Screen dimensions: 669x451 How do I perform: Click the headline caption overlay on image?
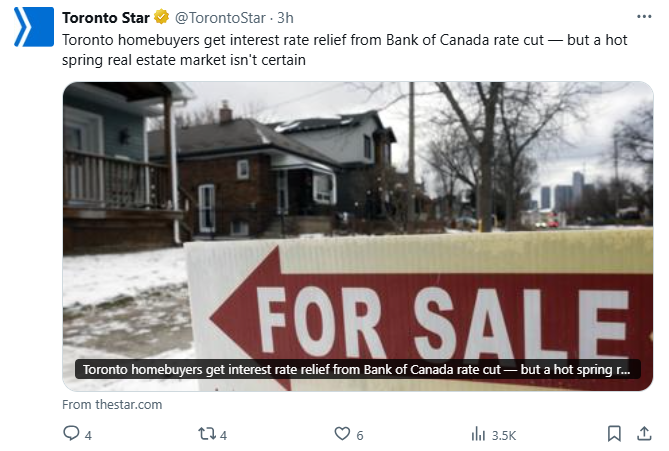(356, 369)
